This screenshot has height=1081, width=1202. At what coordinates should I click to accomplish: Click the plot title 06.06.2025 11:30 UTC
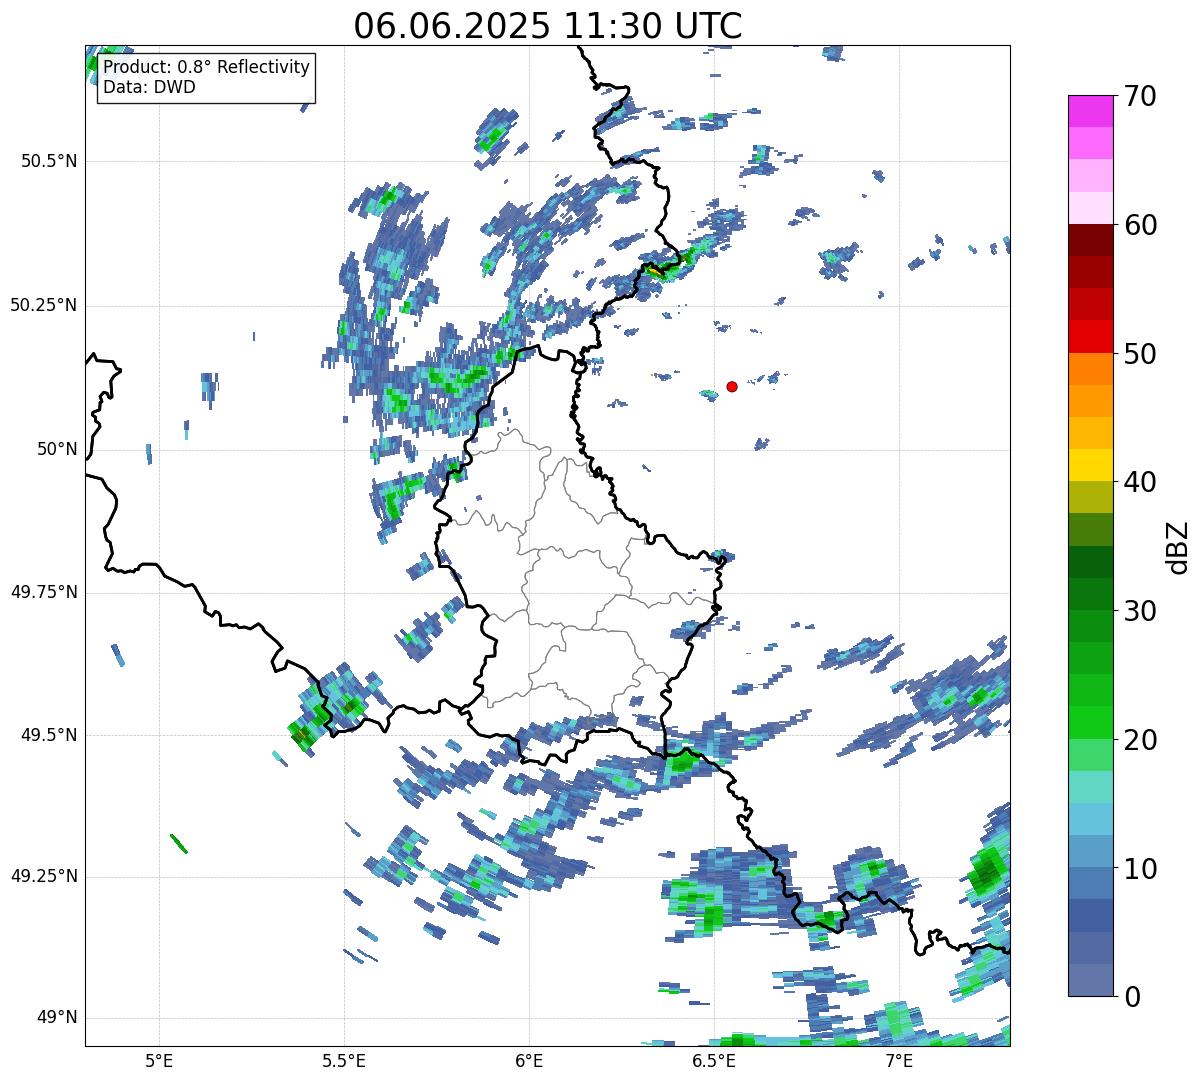click(548, 26)
